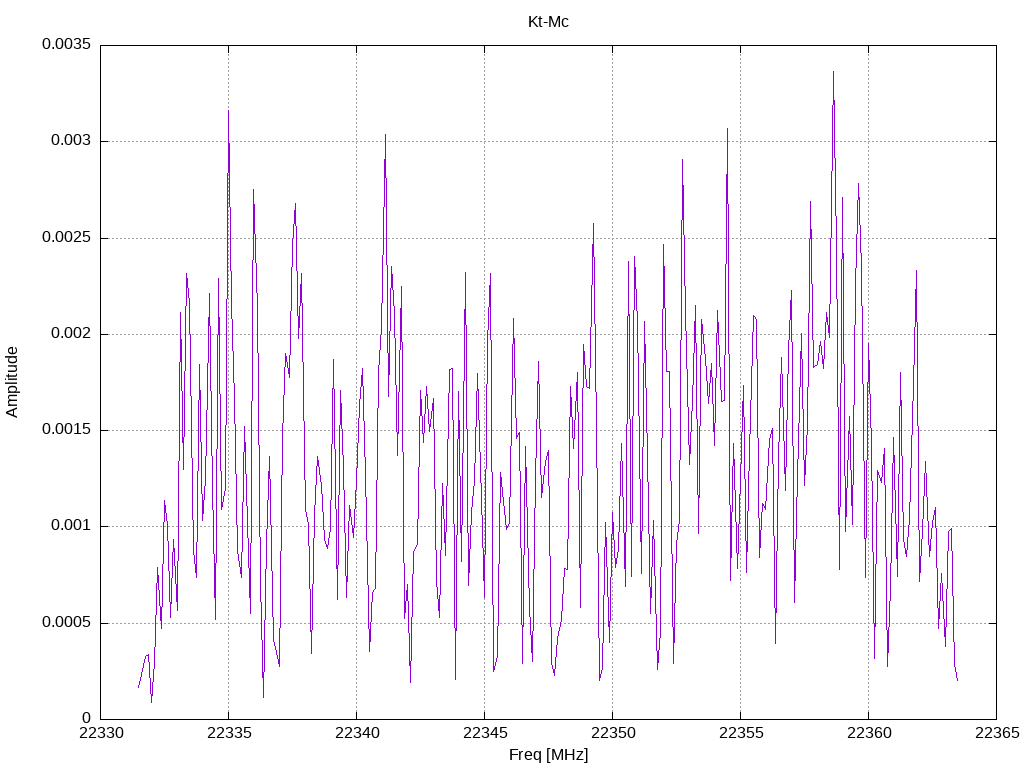Click the 0.002 y-axis tick label
Screen dimensions: 1024x768
[71, 334]
